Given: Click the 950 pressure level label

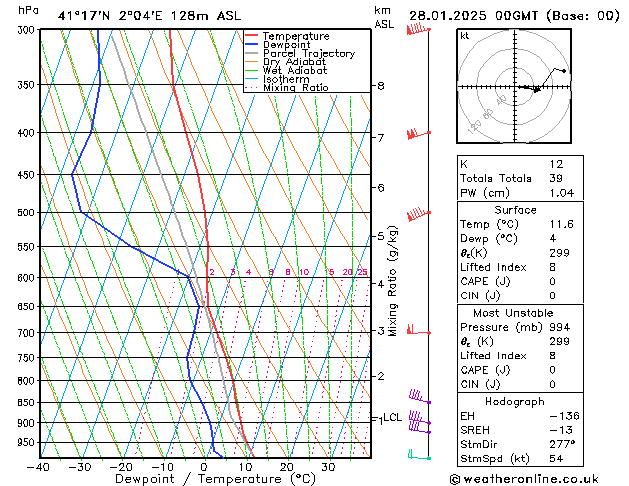Looking at the screenshot, I should tap(28, 442).
